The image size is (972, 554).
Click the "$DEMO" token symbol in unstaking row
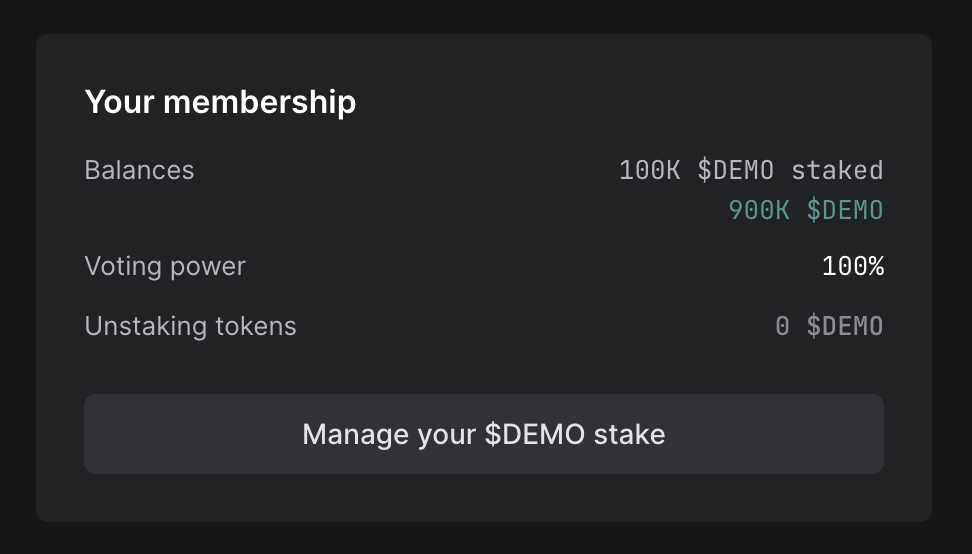pos(845,326)
